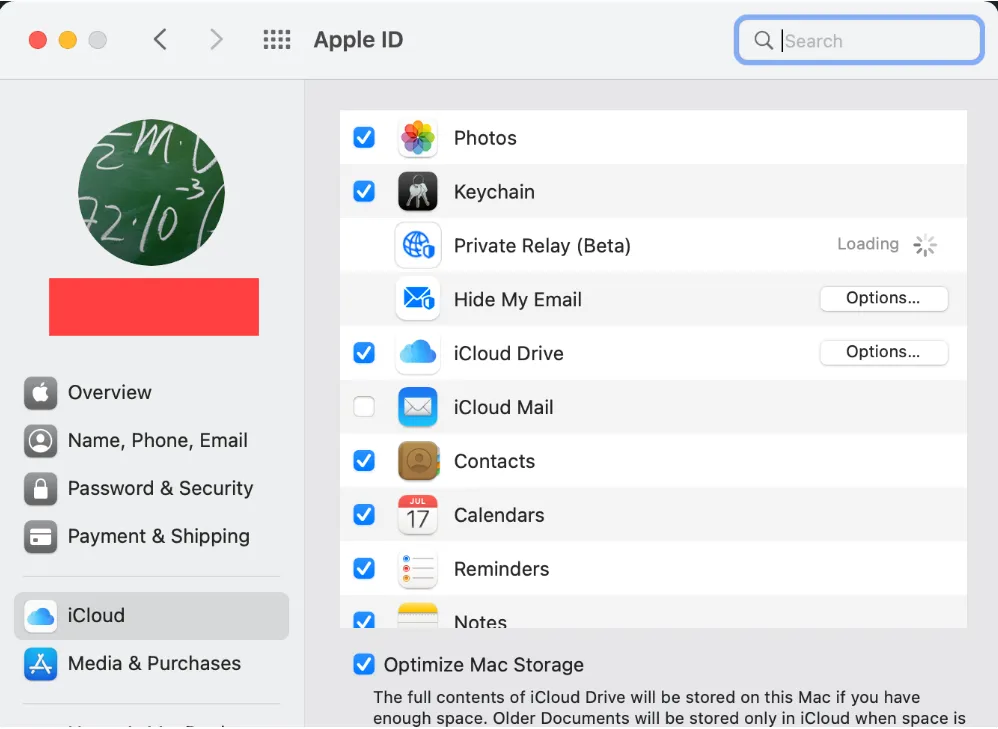The image size is (998, 729).
Task: Click the 'Private Relay (Beta)' label
Action: tap(542, 246)
